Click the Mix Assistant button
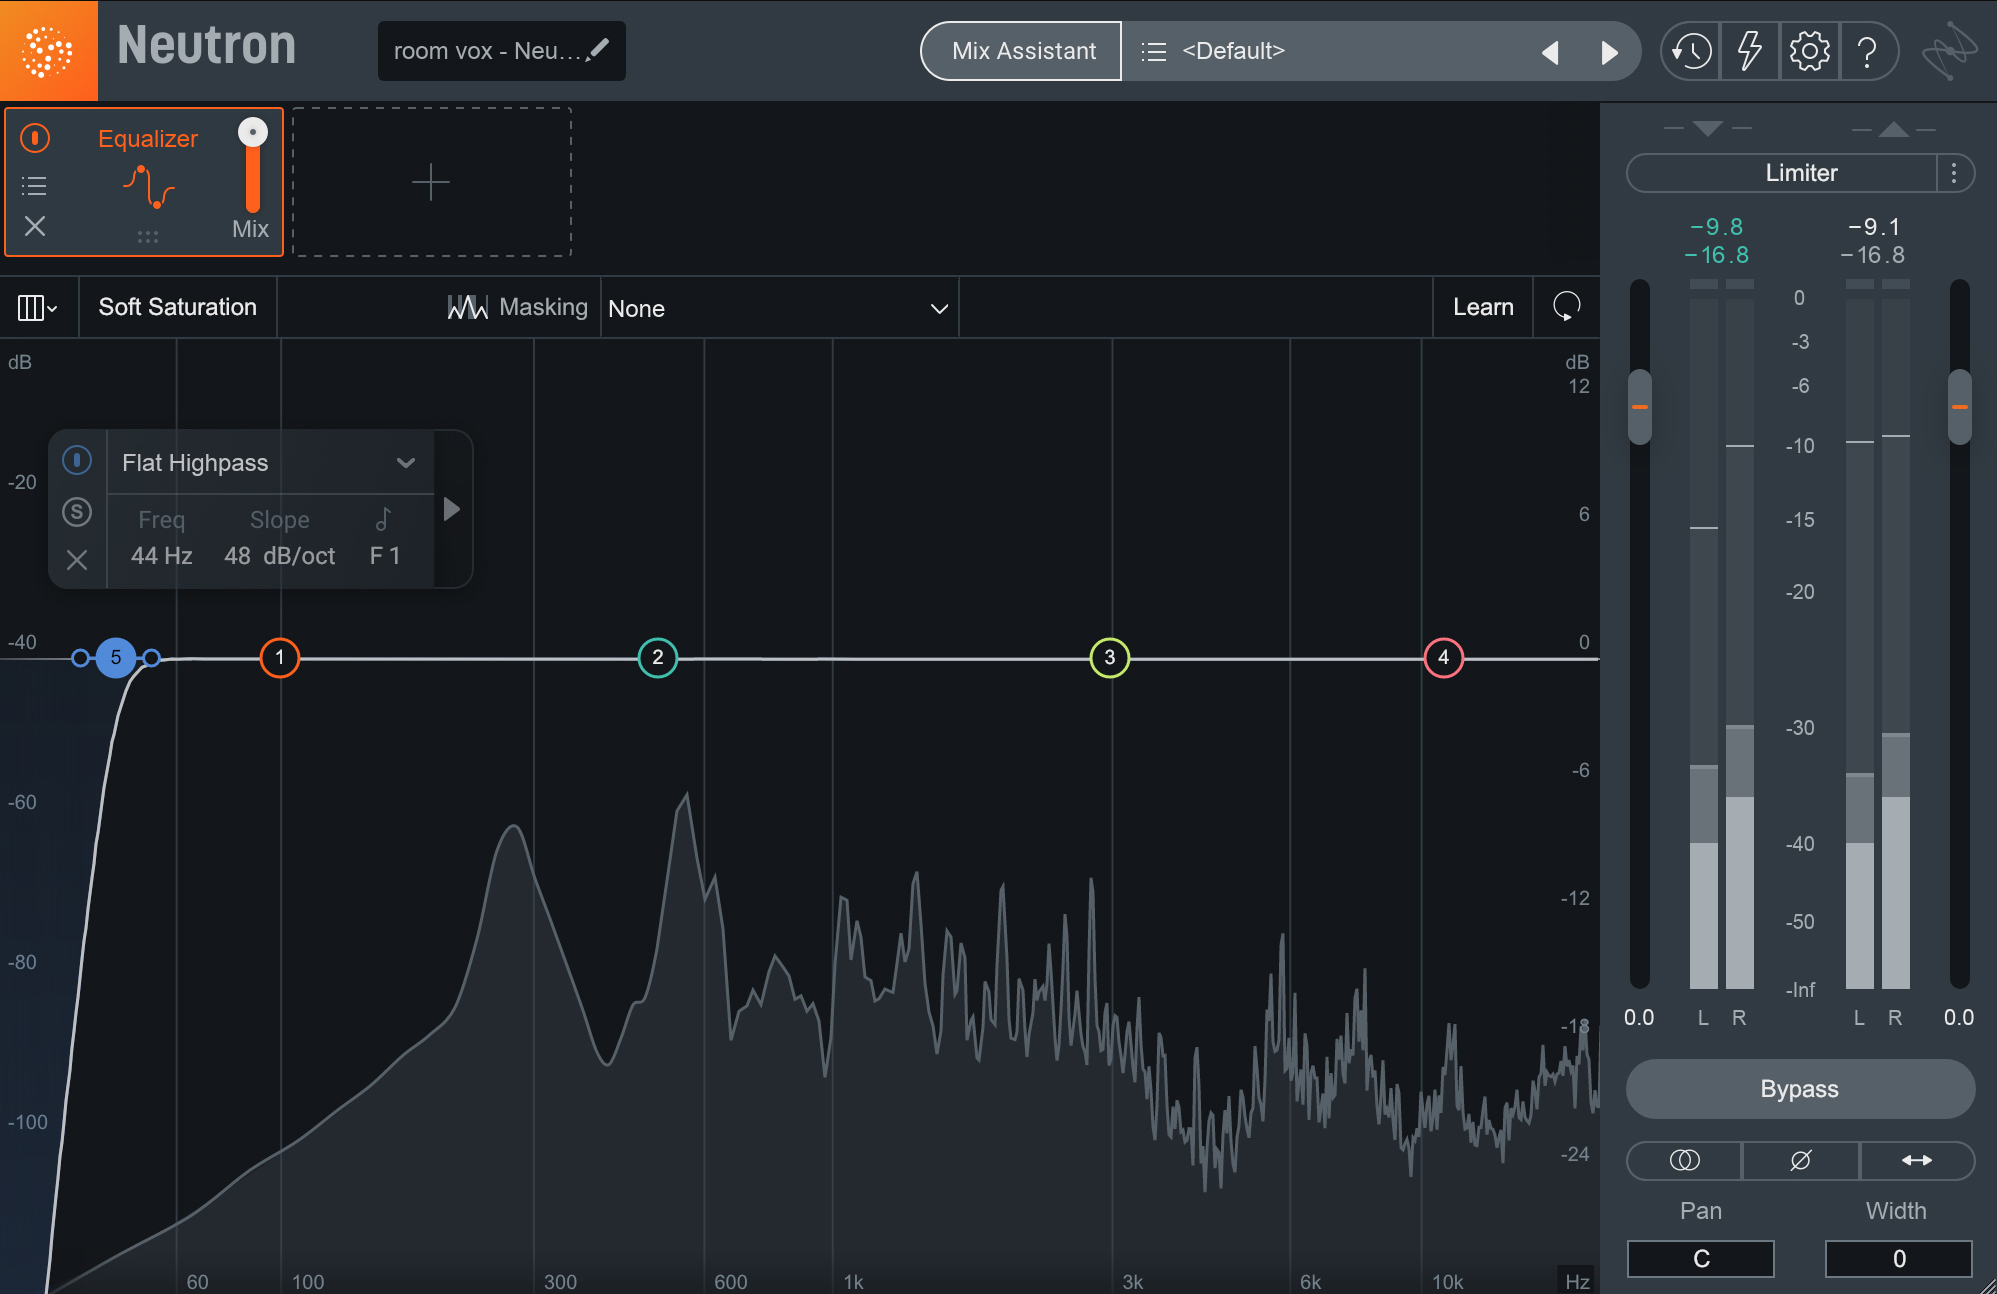 tap(1022, 51)
